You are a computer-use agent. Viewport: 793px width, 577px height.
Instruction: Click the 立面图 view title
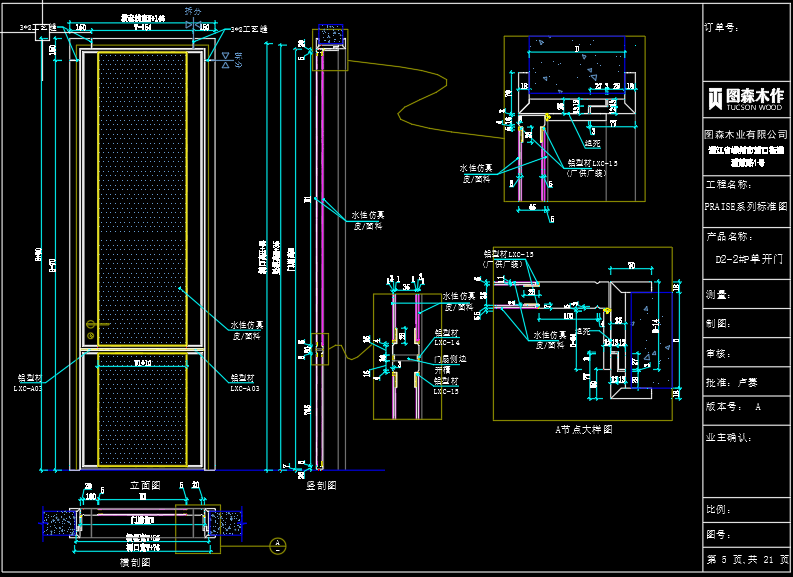click(x=145, y=483)
